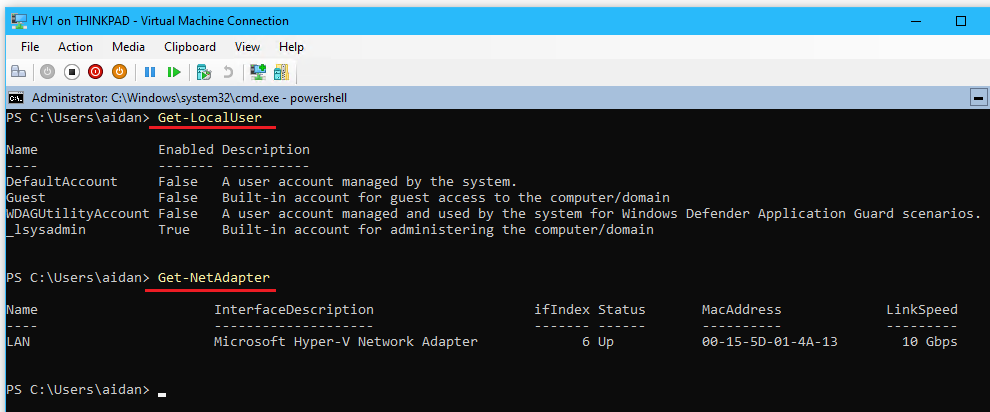Minimize the cmd.exe powershell console window
The image size is (990, 412).
(x=978, y=98)
